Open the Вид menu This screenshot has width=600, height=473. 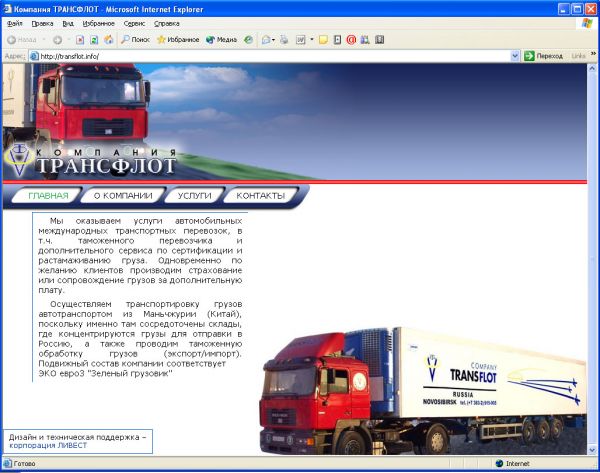click(x=68, y=24)
